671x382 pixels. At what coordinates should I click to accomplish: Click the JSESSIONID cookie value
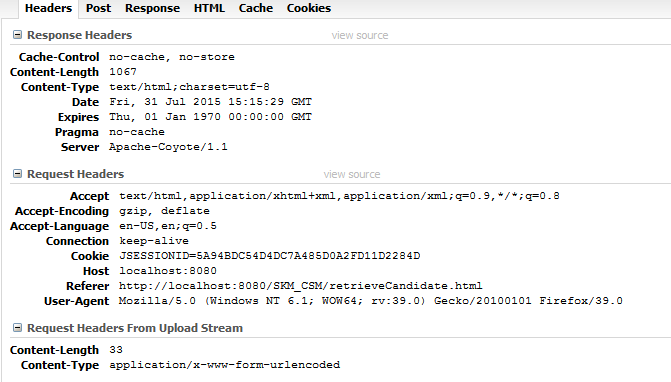point(270,256)
